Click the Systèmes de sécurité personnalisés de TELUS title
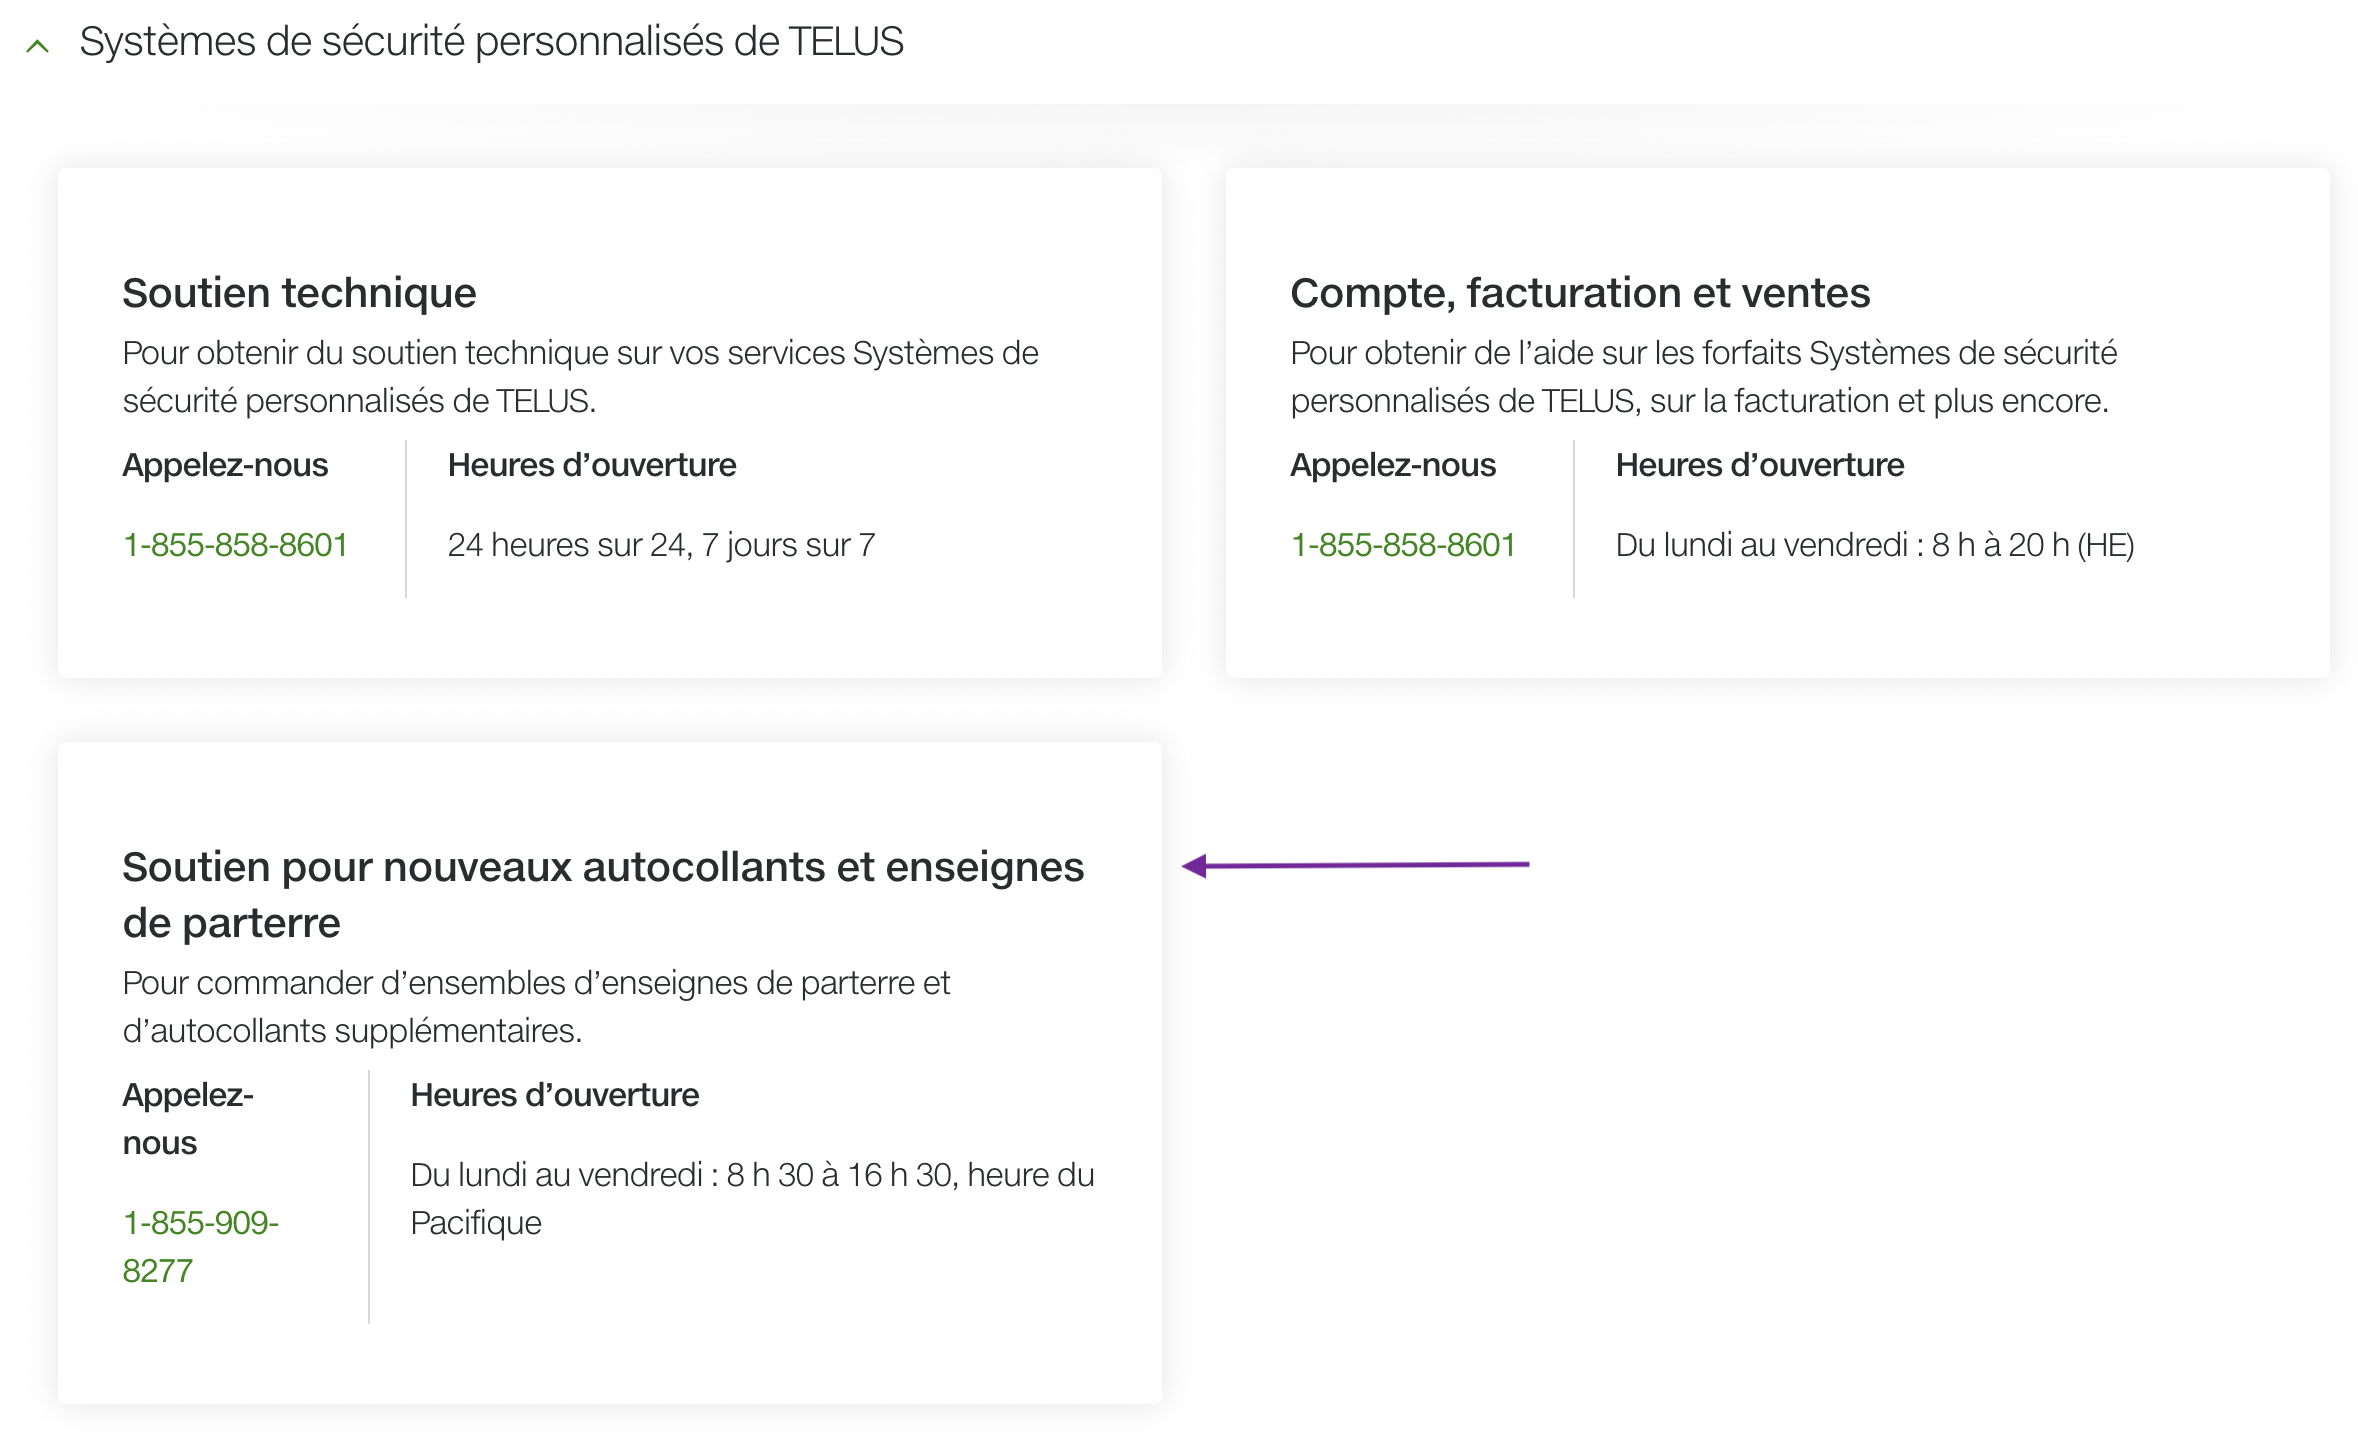The width and height of the screenshot is (2358, 1440). point(491,42)
